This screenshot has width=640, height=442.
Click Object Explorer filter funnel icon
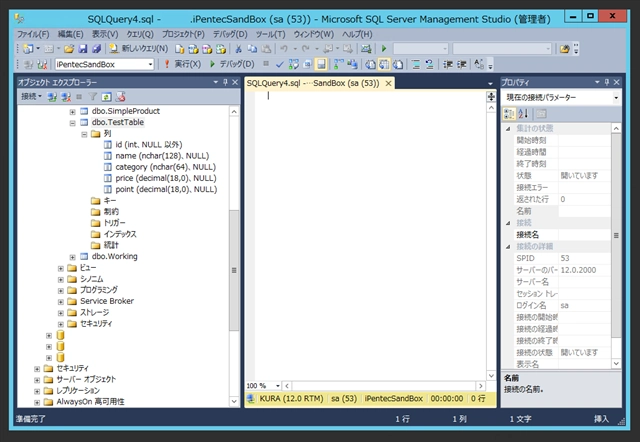click(93, 97)
